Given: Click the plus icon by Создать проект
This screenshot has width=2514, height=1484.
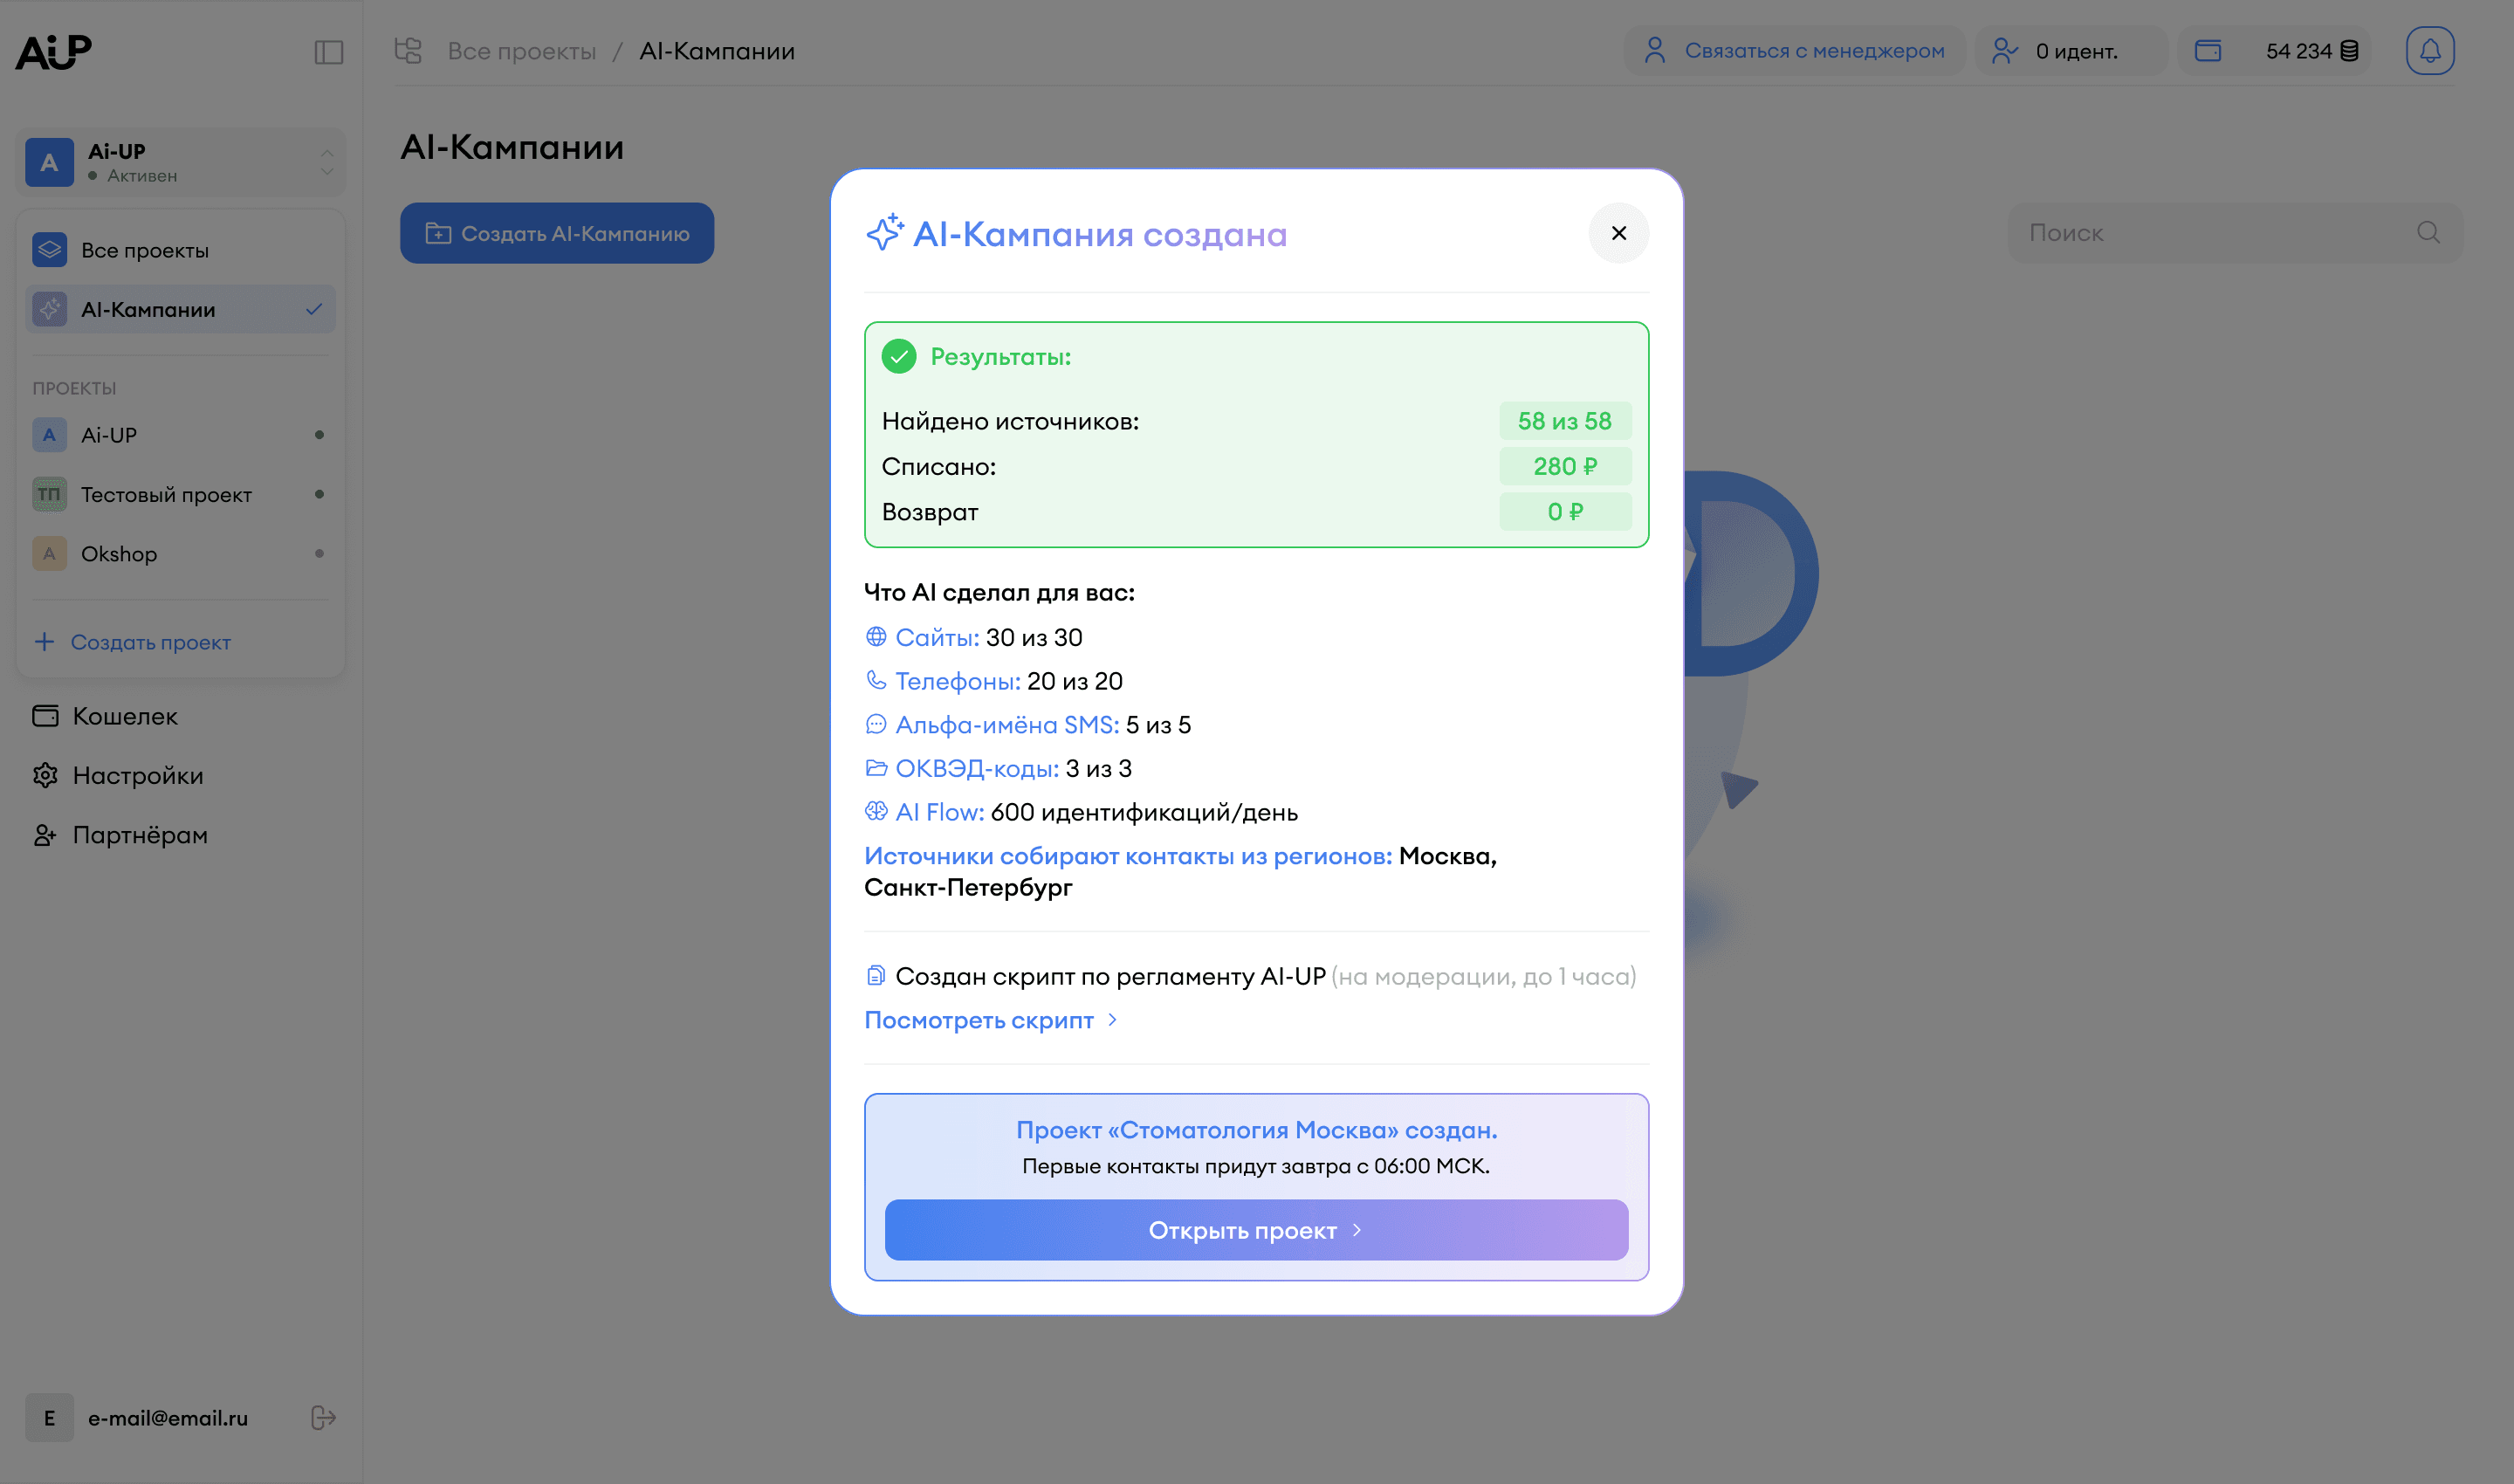Looking at the screenshot, I should click(45, 641).
